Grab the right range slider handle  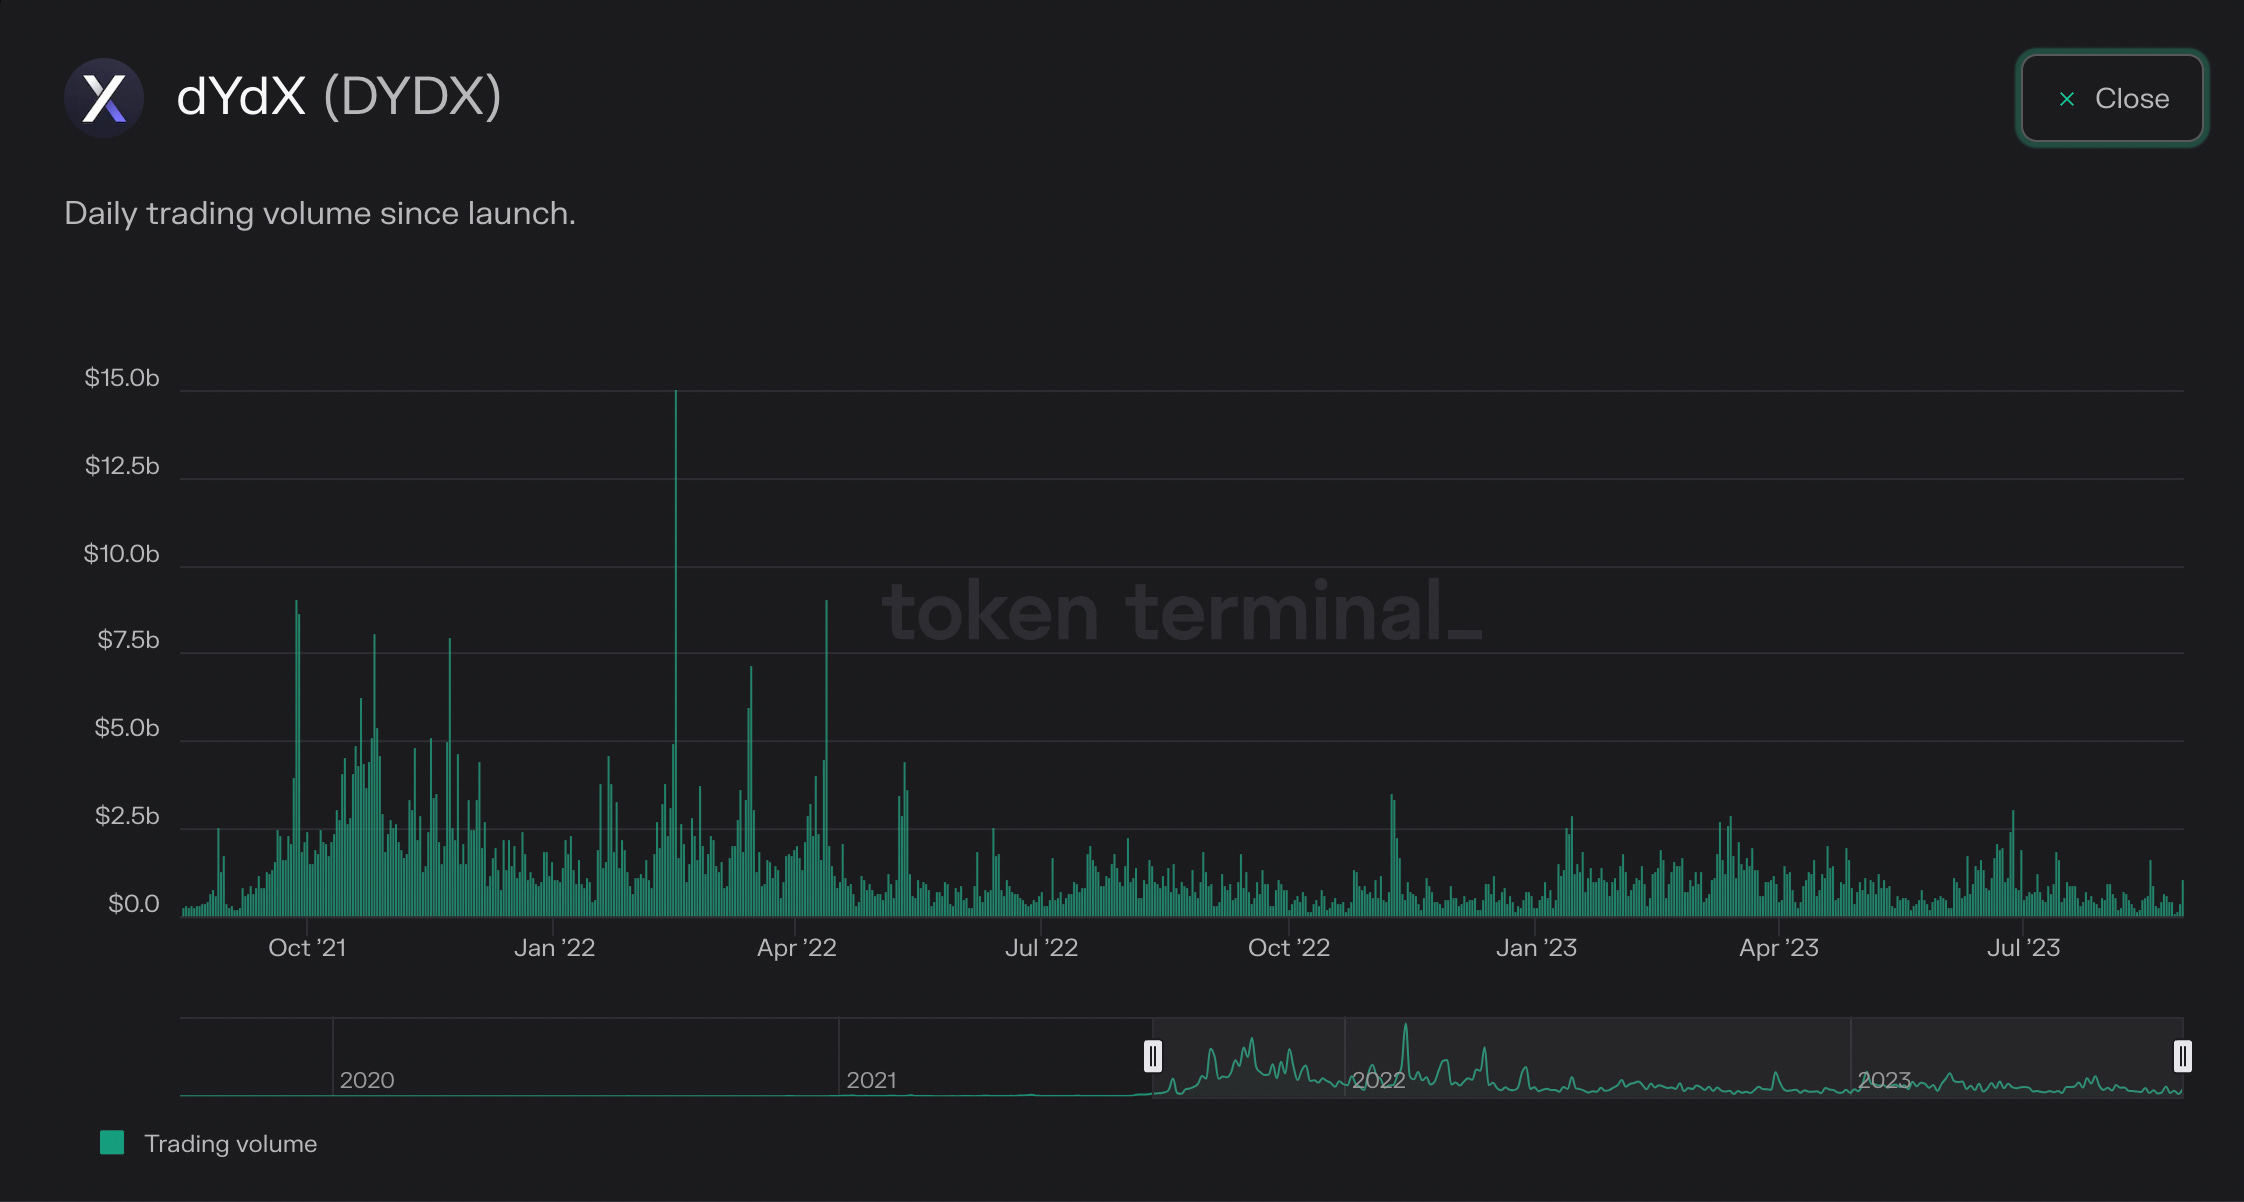2183,1056
